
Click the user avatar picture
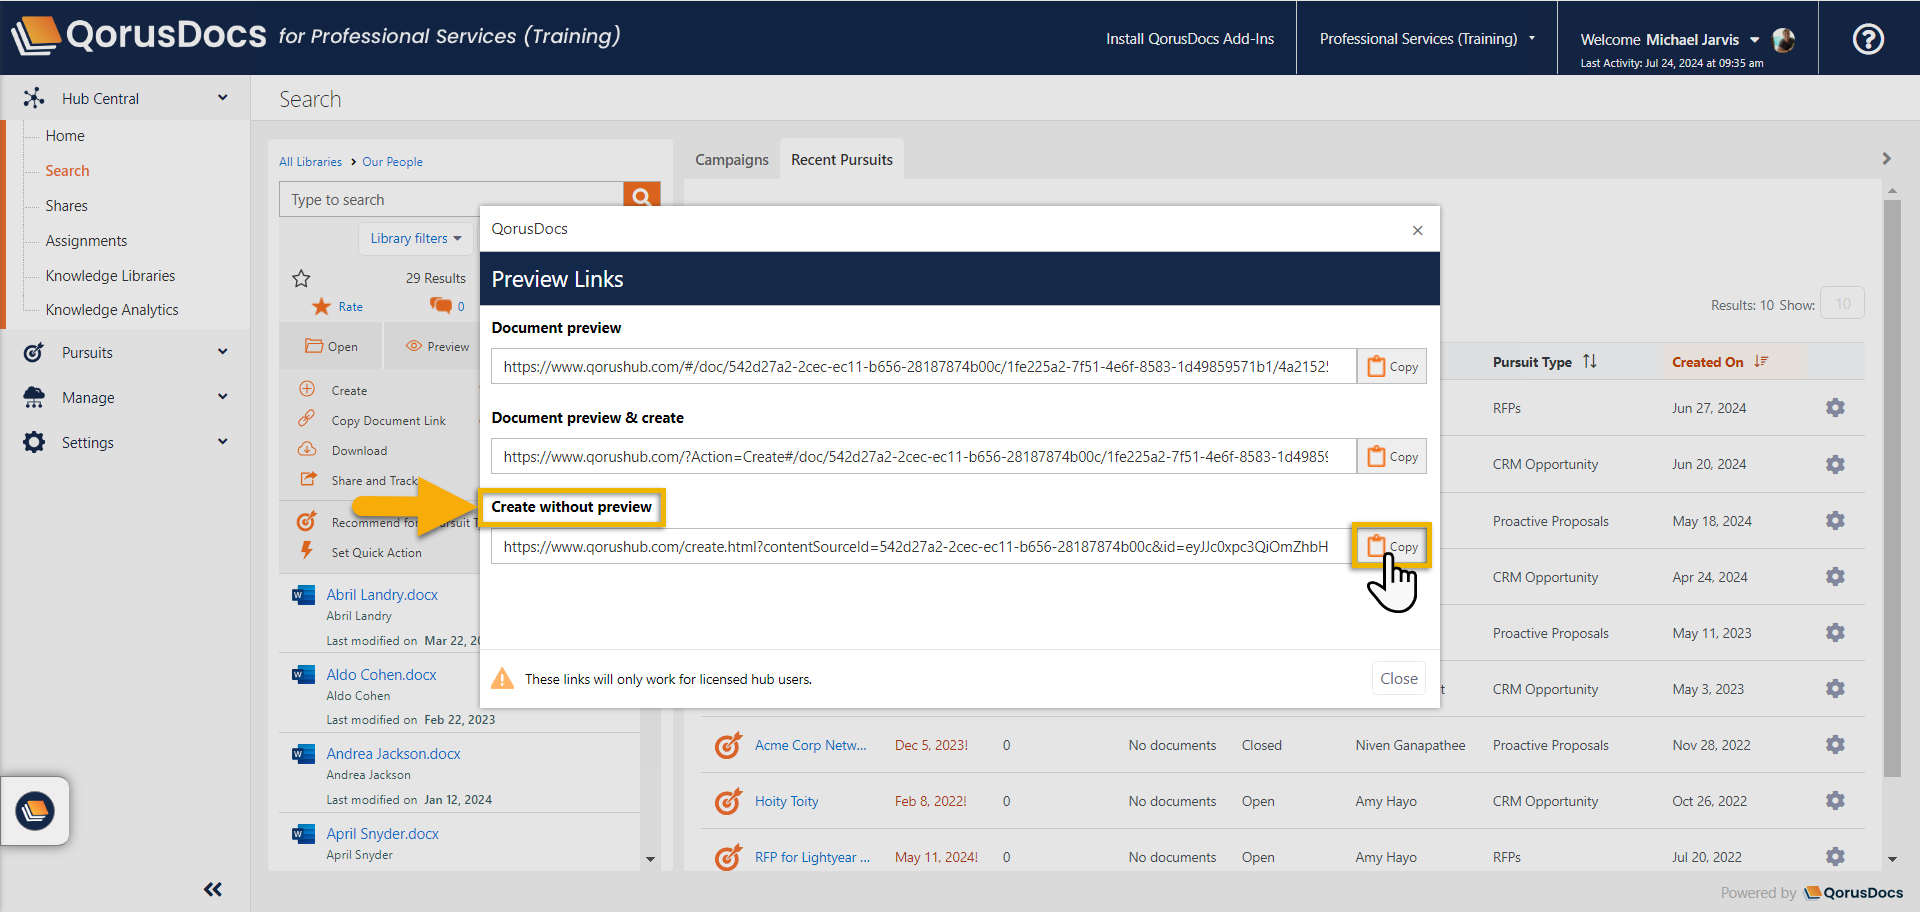[x=1783, y=40]
